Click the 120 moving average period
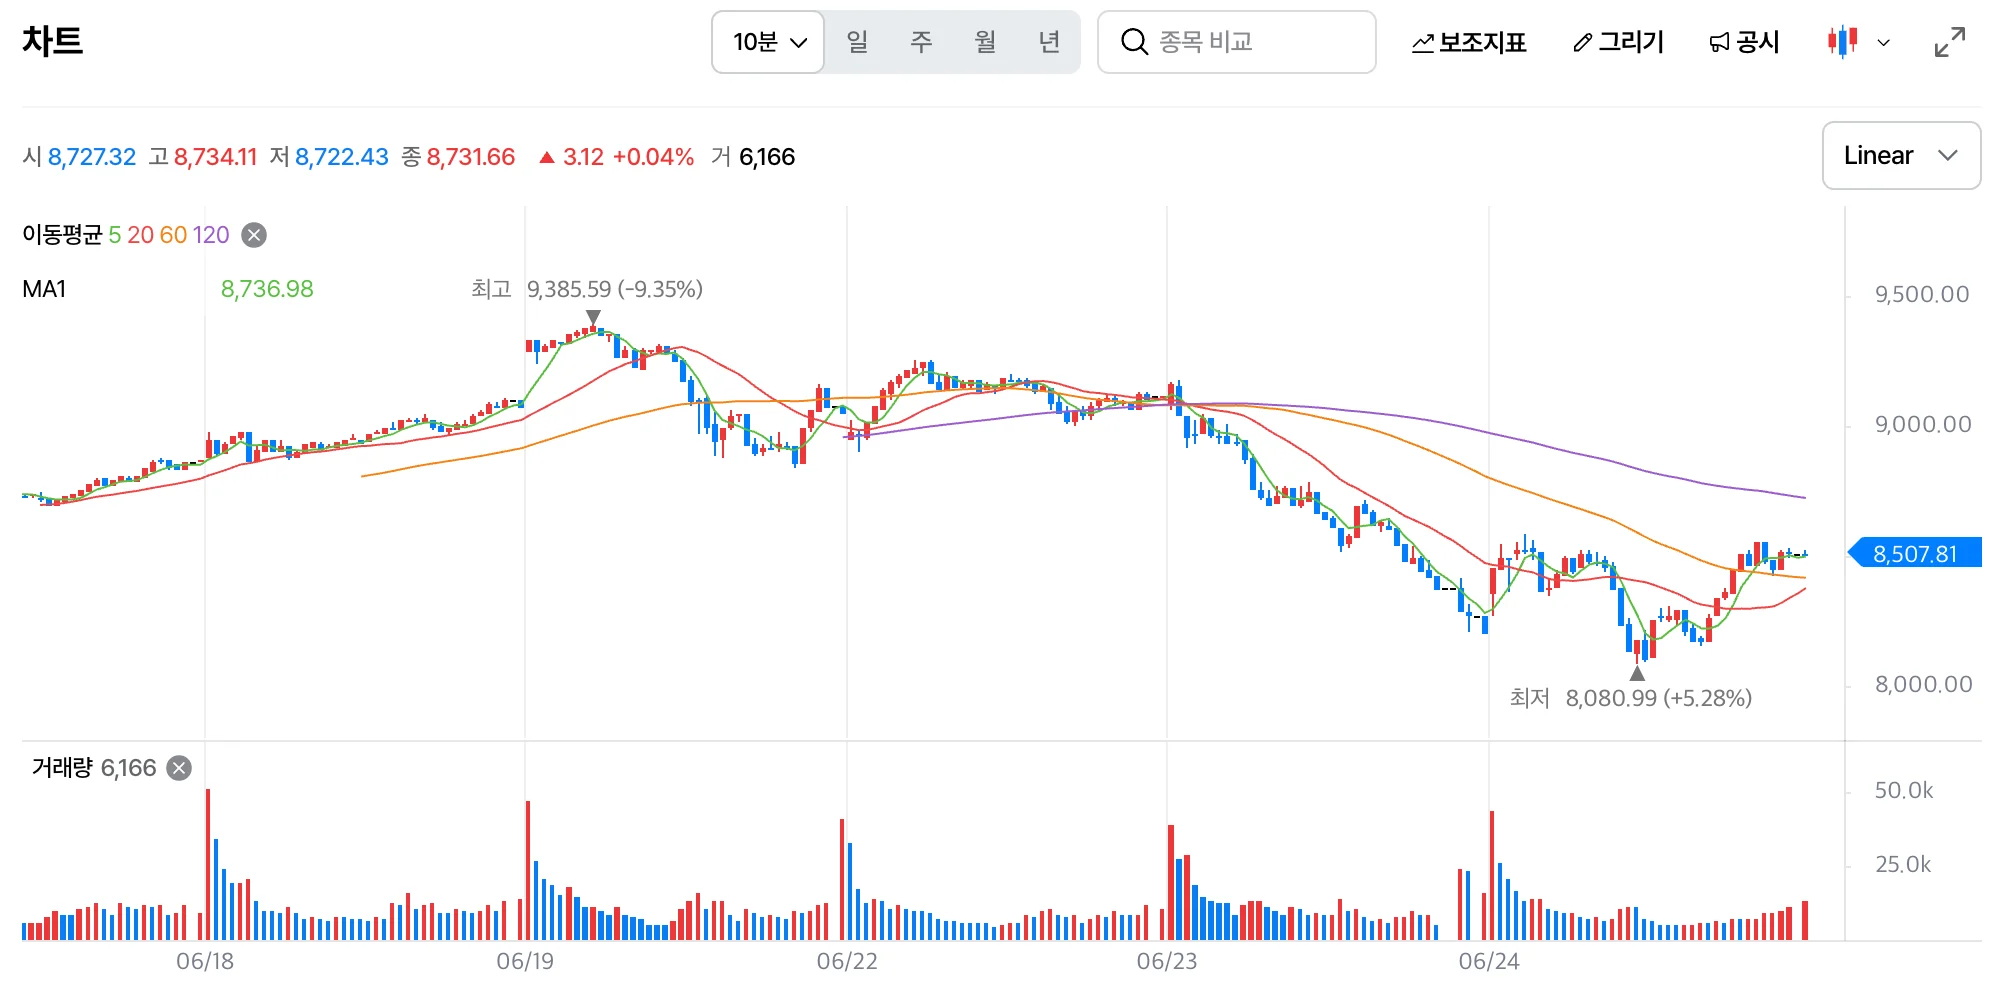Screen dimensions: 1990x1002 point(211,235)
